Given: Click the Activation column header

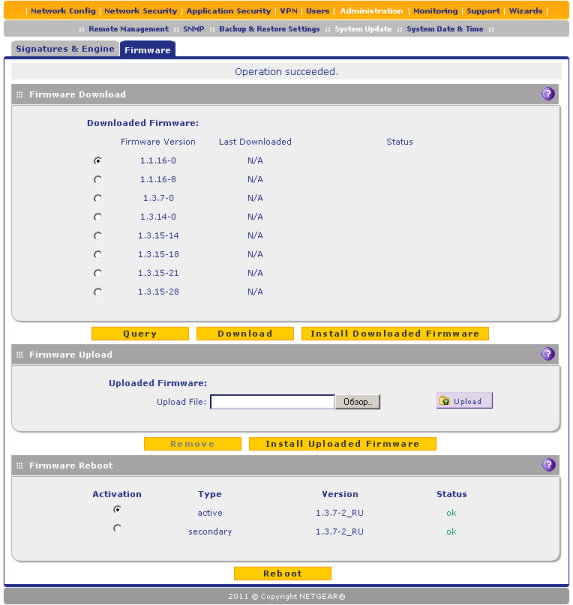Looking at the screenshot, I should (117, 494).
